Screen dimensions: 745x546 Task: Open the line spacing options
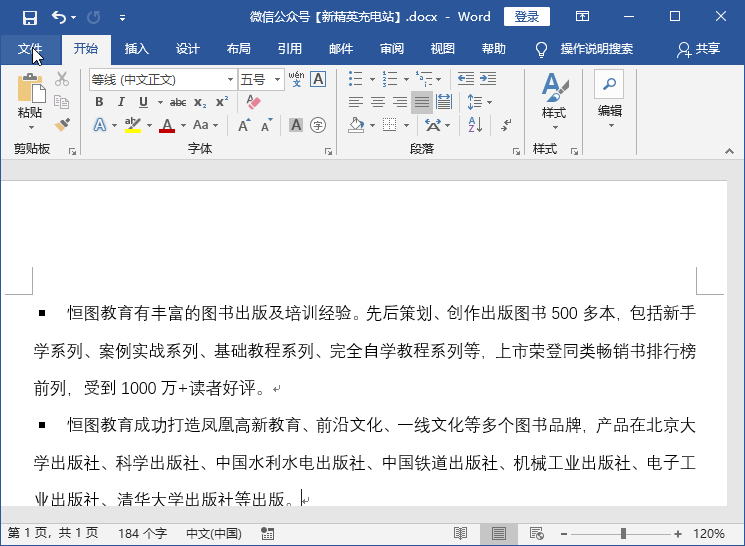tap(479, 102)
